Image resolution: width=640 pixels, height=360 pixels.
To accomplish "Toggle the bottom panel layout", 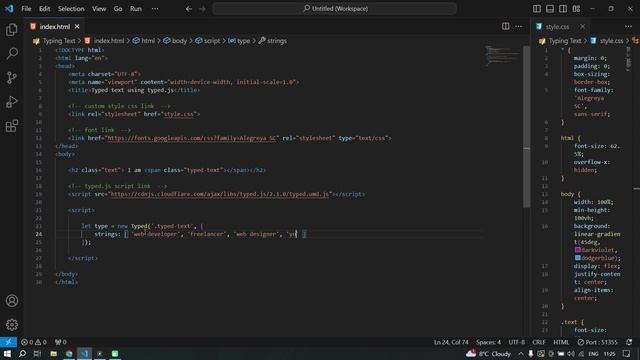I will (x=550, y=9).
